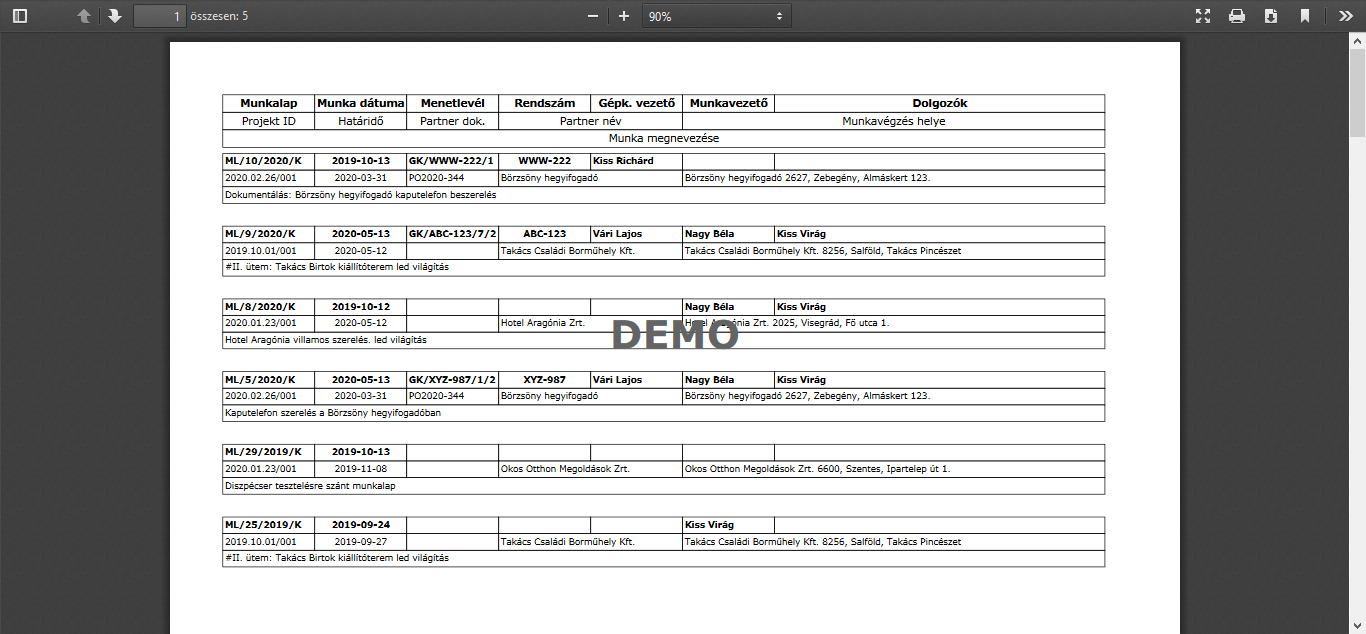
Task: Zoom in with the plus button
Action: [624, 16]
